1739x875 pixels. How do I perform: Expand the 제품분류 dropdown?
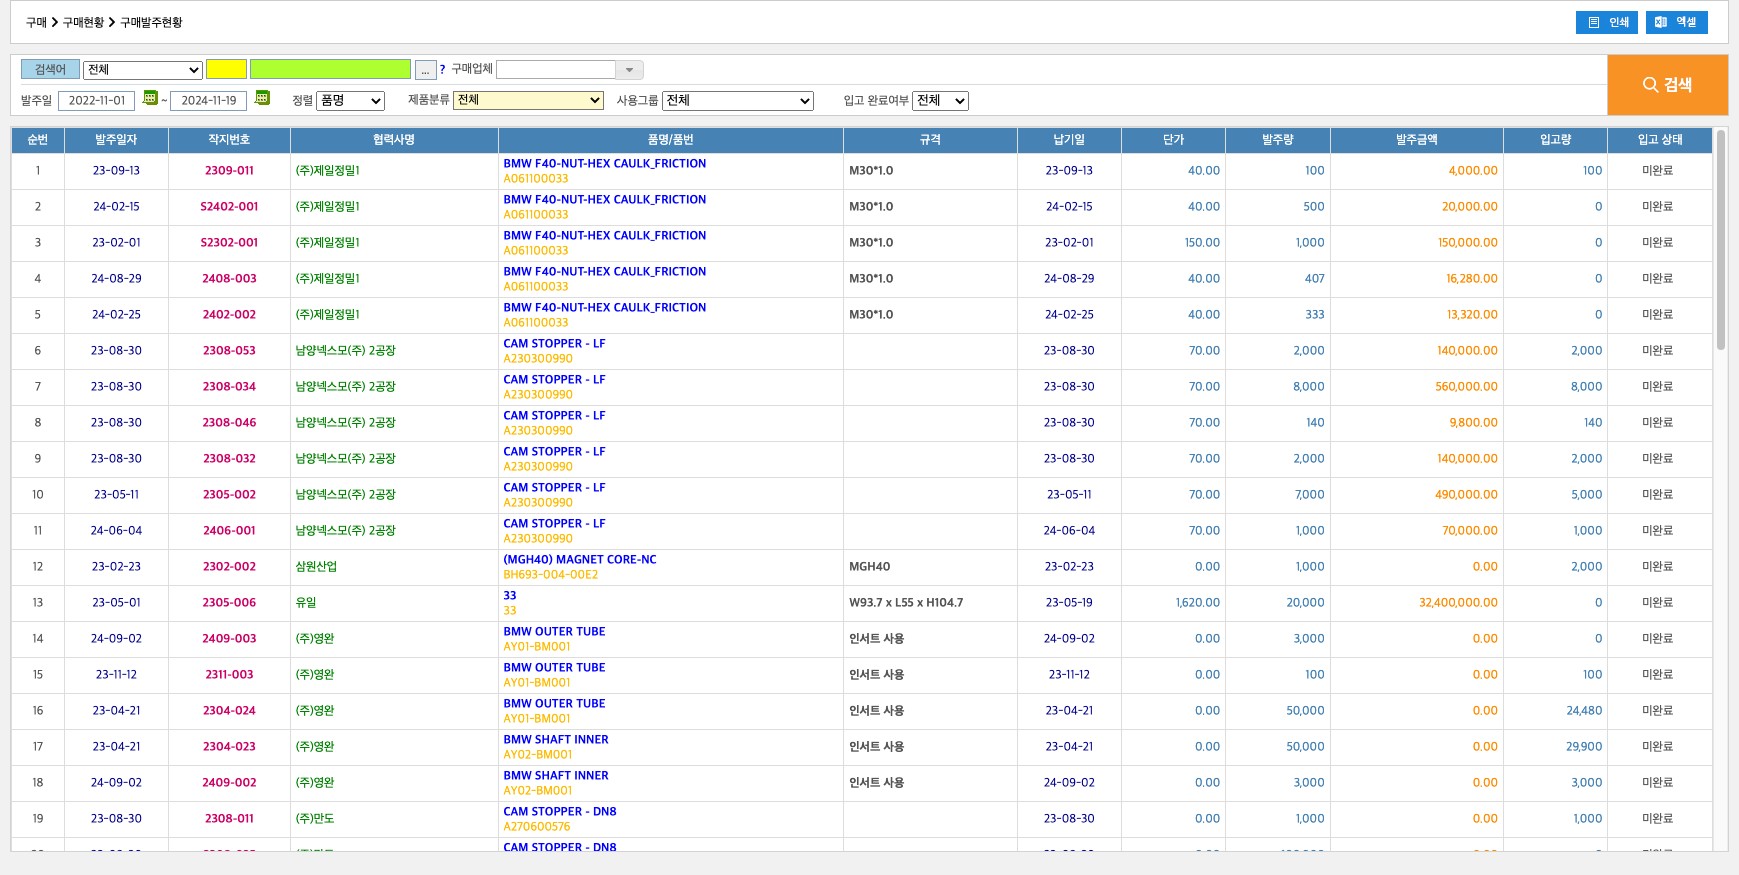(528, 101)
